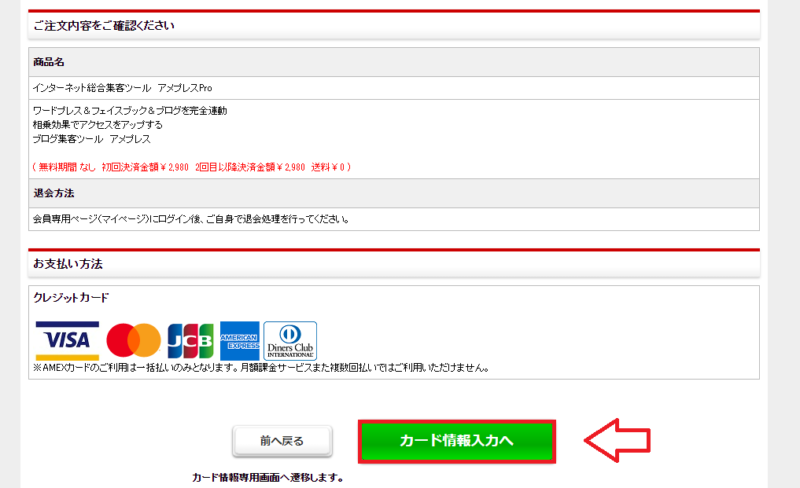Click the Mastercard logo
The width and height of the screenshot is (800, 488).
pyautogui.click(x=134, y=340)
